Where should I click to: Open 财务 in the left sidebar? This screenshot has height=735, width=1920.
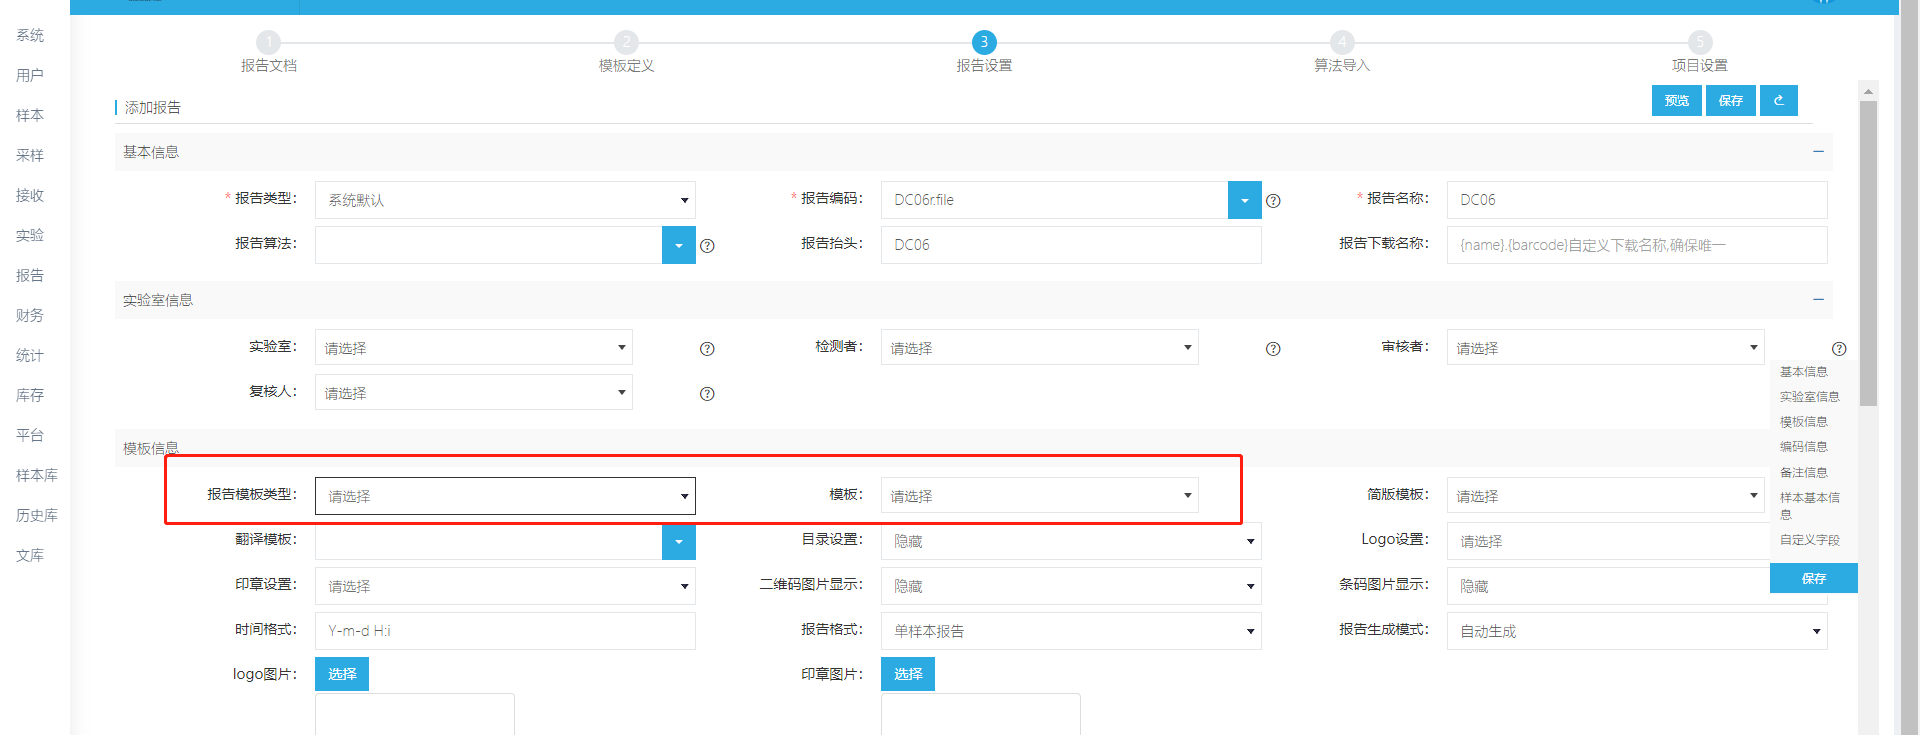coord(30,315)
